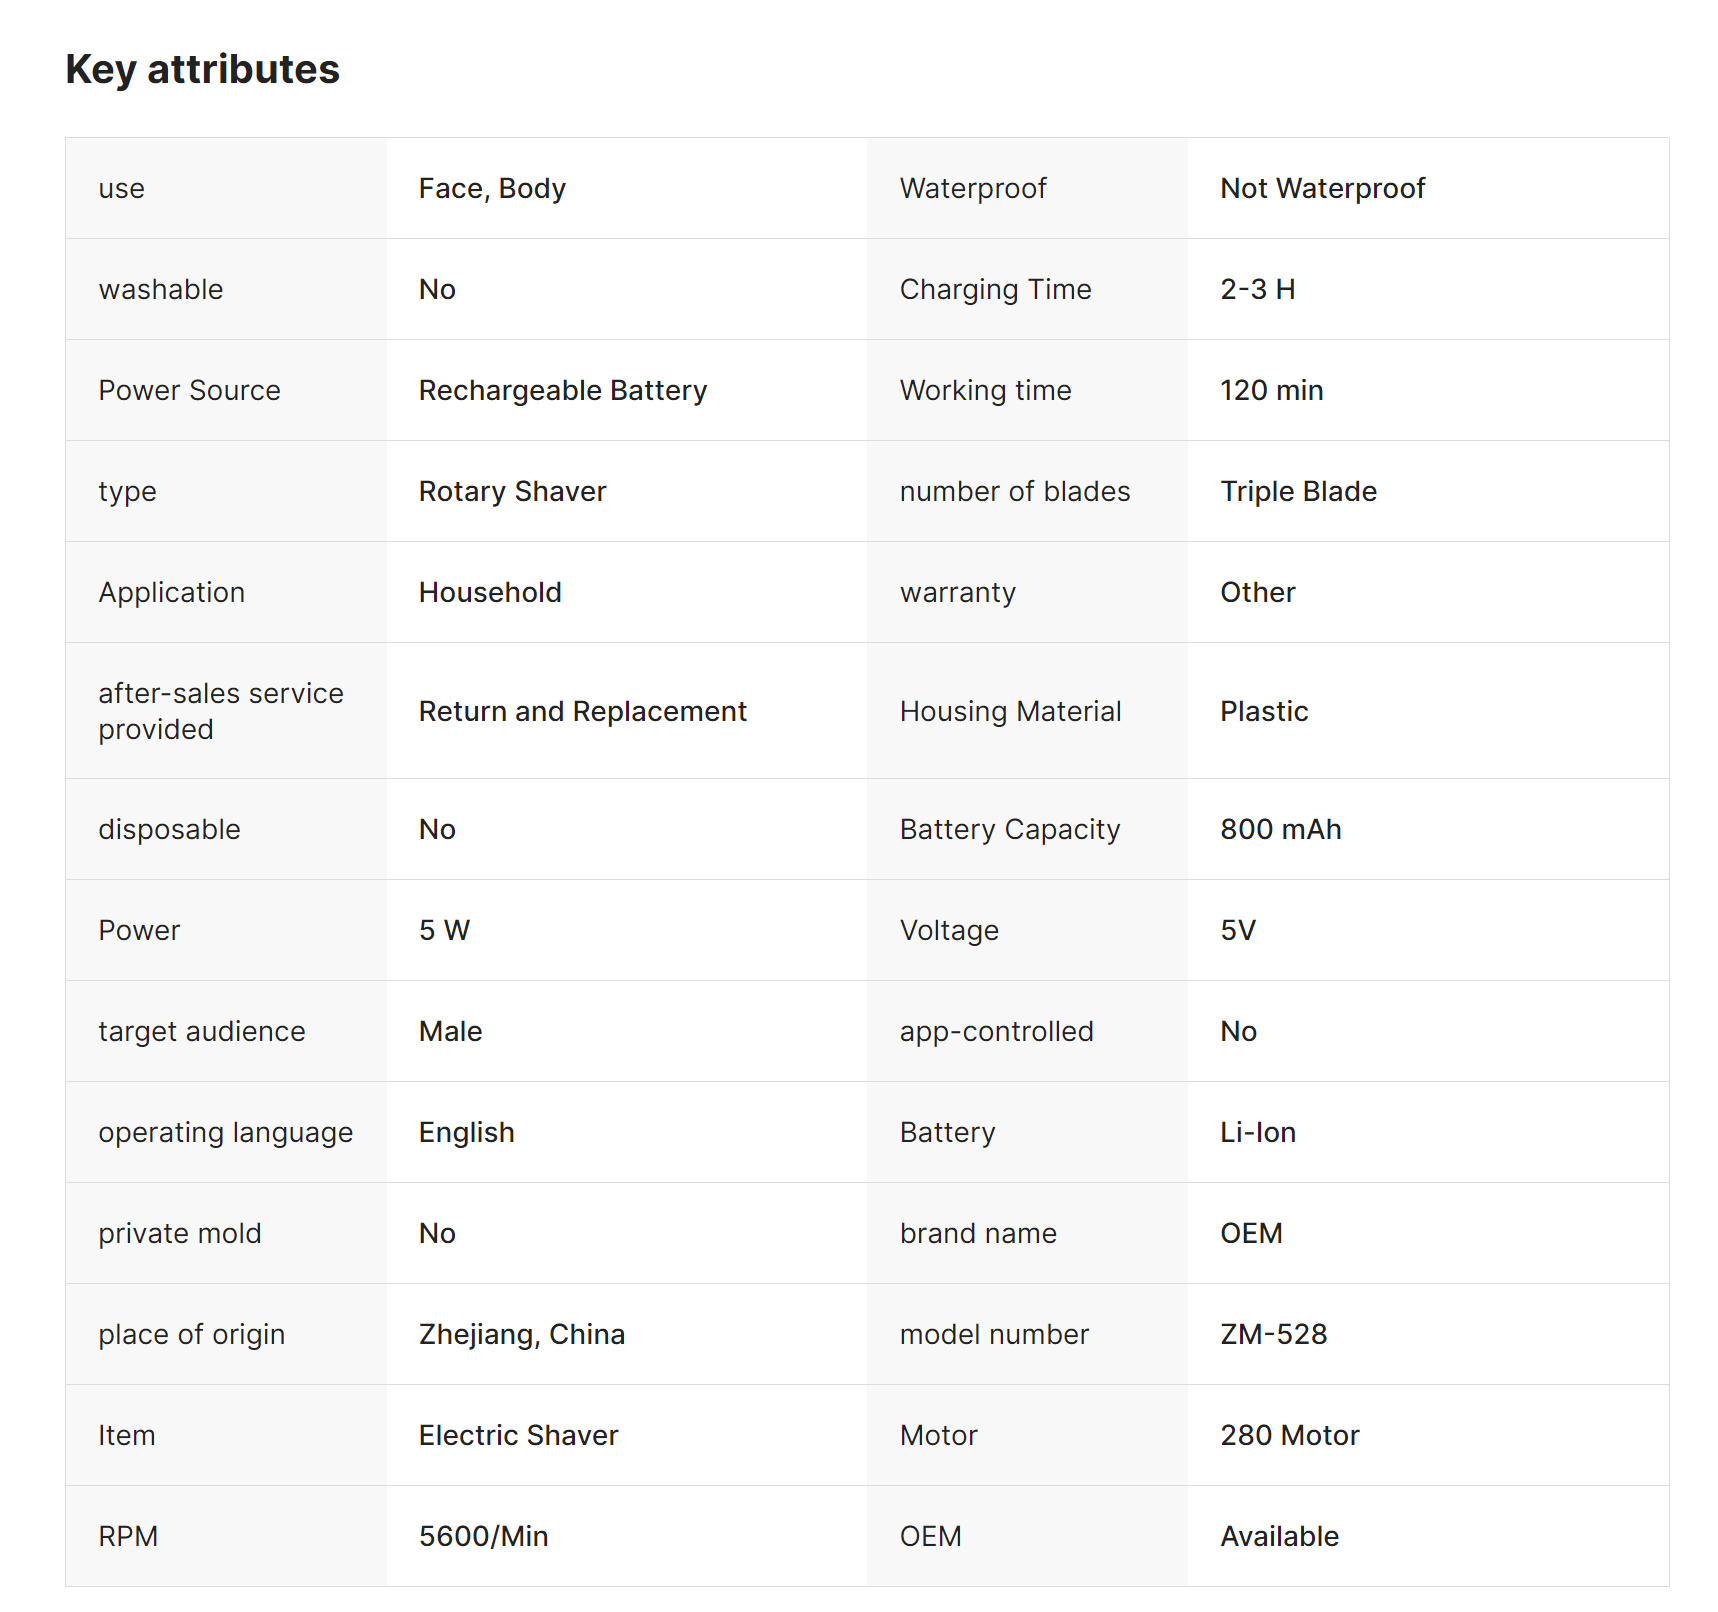The height and width of the screenshot is (1612, 1718).
Task: Select the 120 min working time value
Action: [x=1271, y=390]
